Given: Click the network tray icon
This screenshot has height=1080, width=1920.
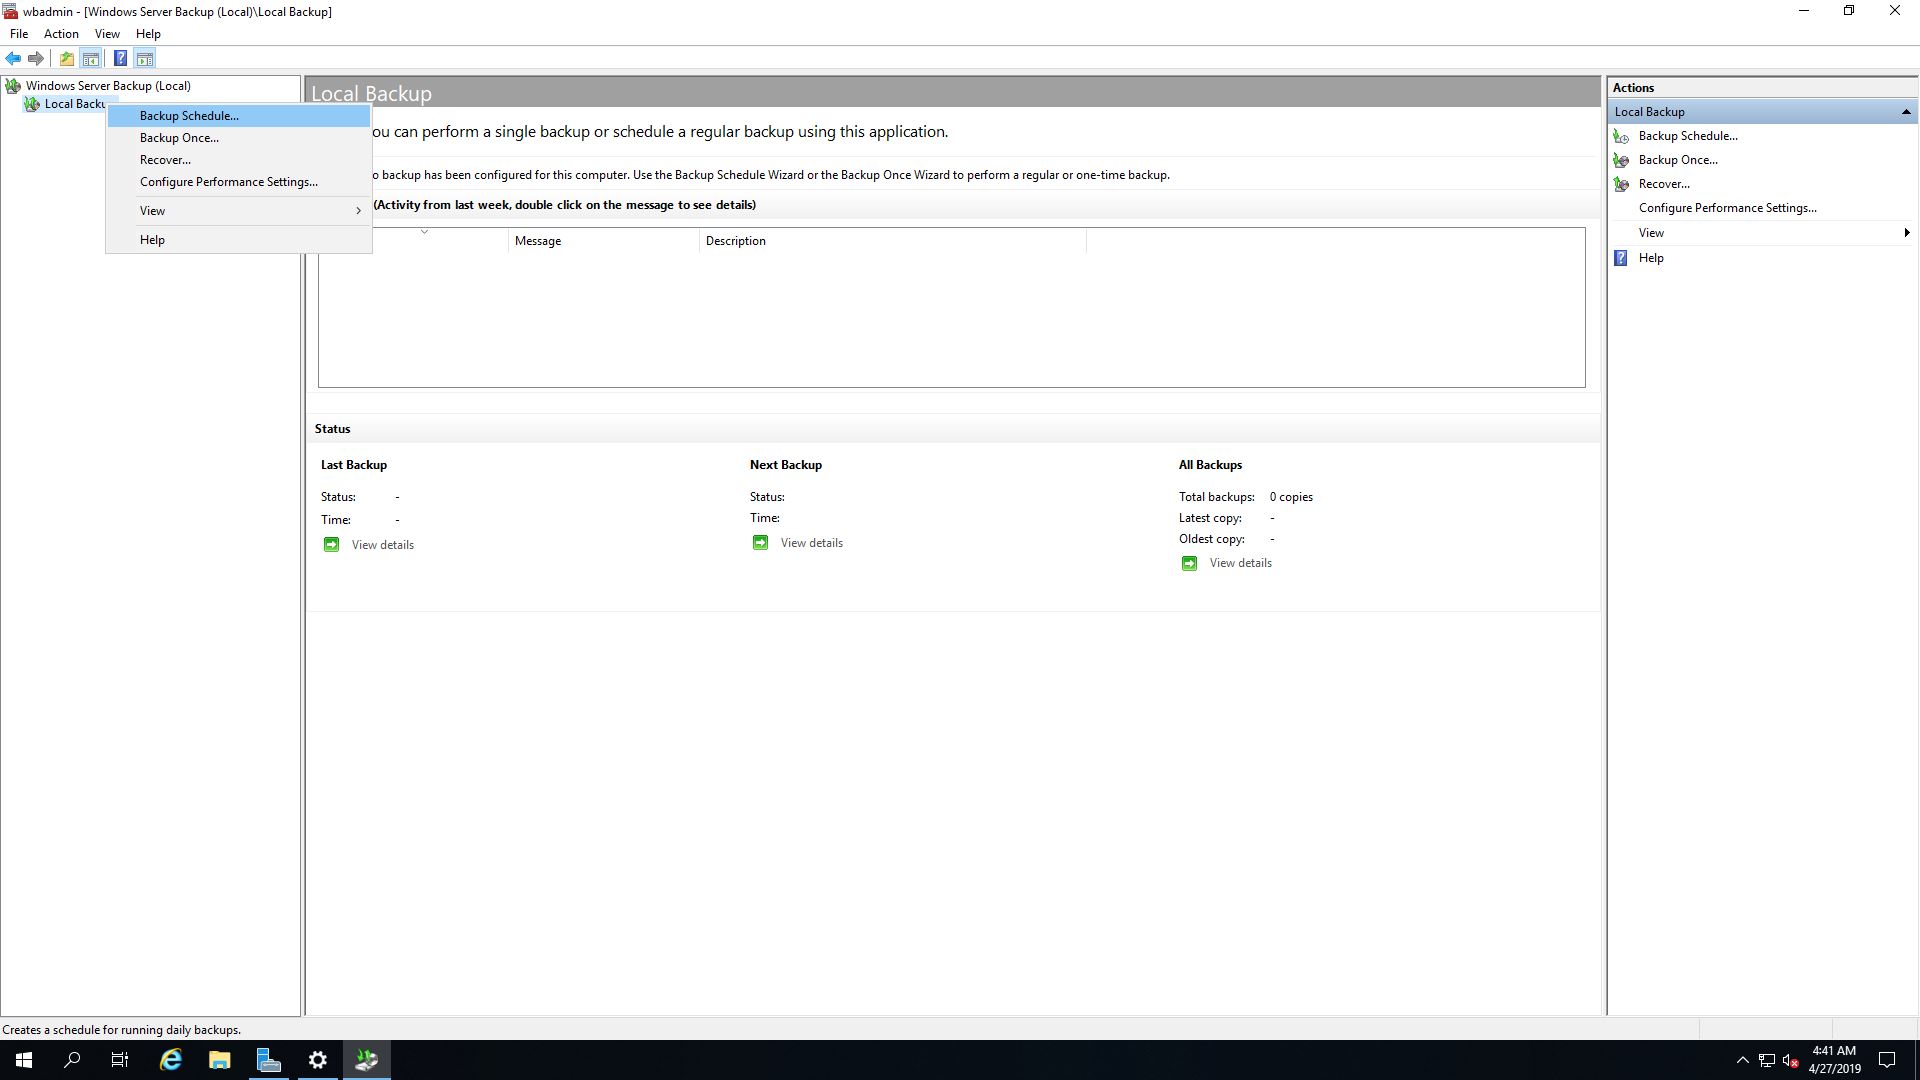Looking at the screenshot, I should tap(1767, 1060).
